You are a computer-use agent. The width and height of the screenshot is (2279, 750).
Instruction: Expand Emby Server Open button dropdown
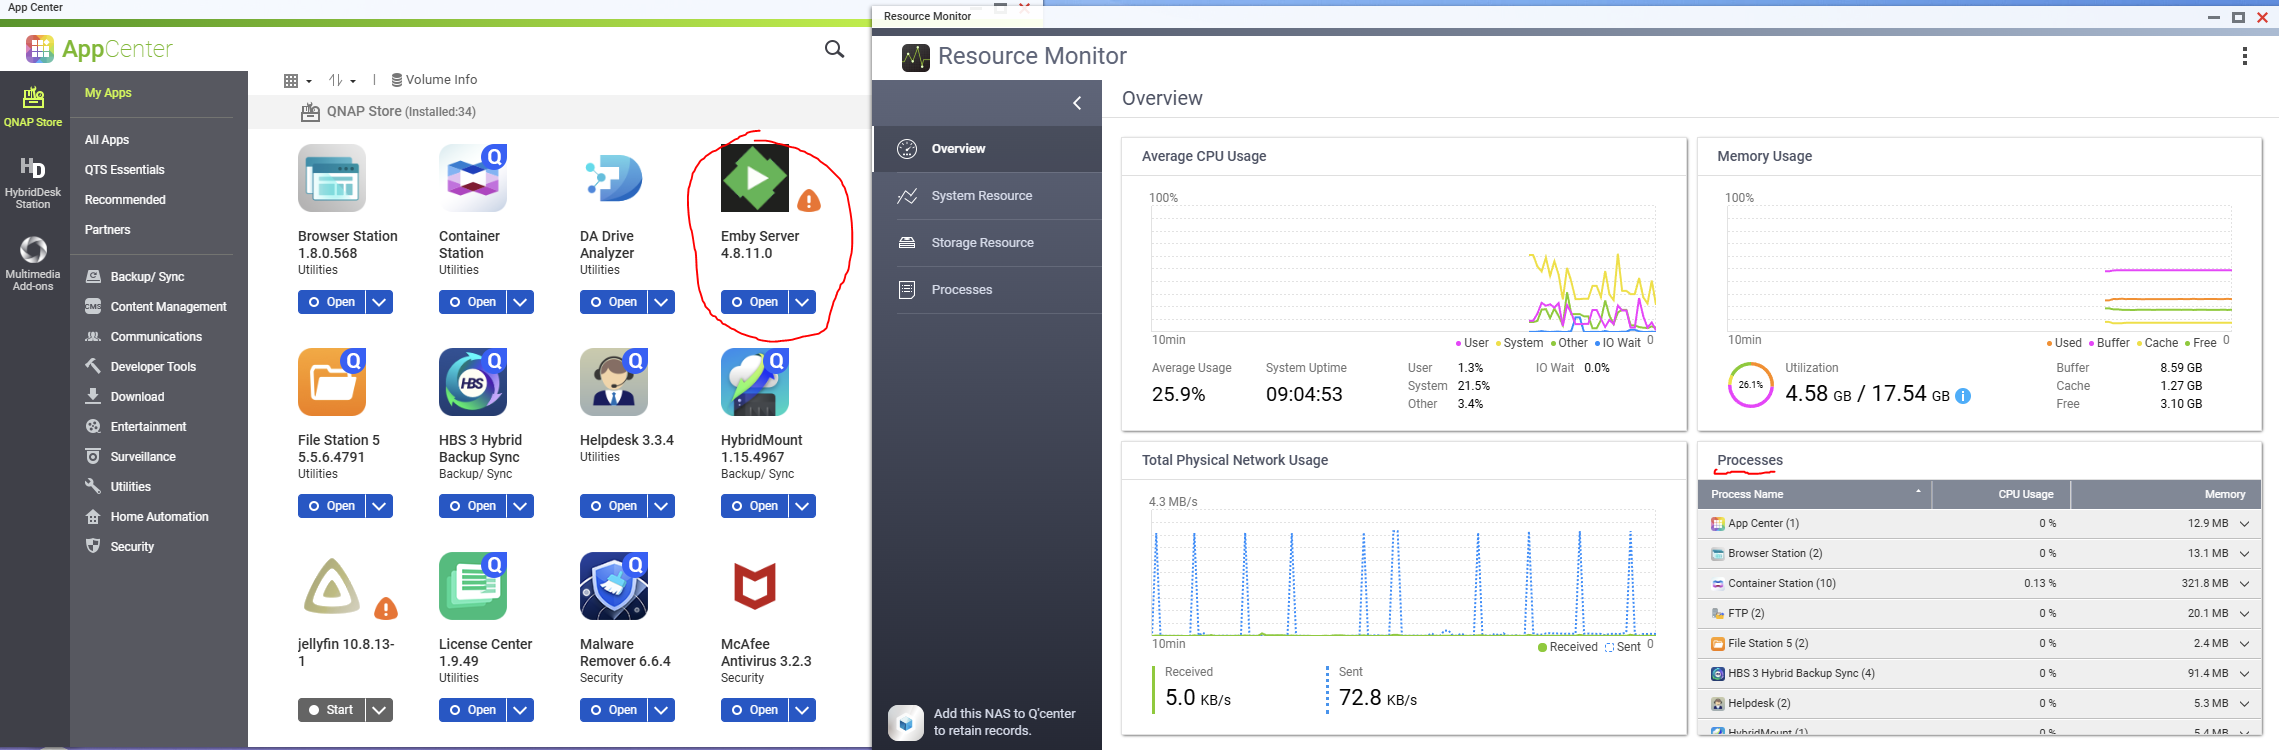click(802, 302)
